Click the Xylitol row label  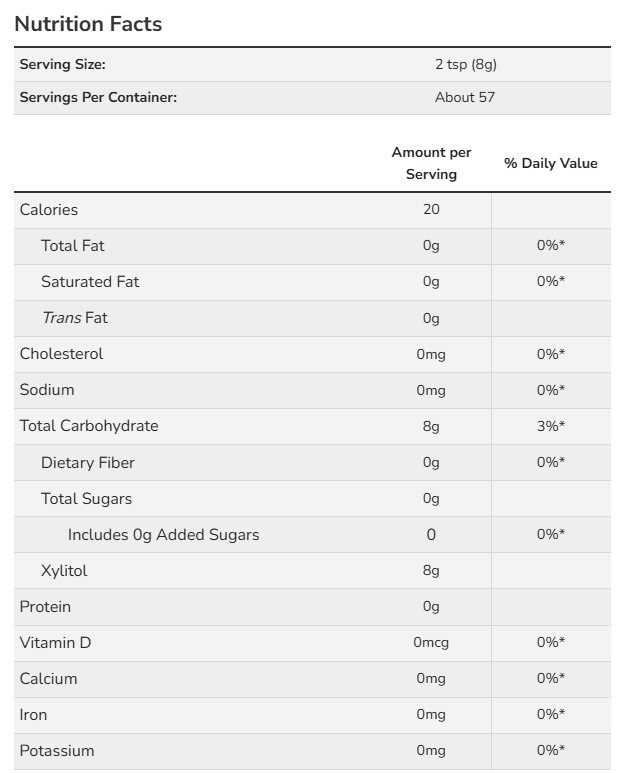tap(64, 571)
